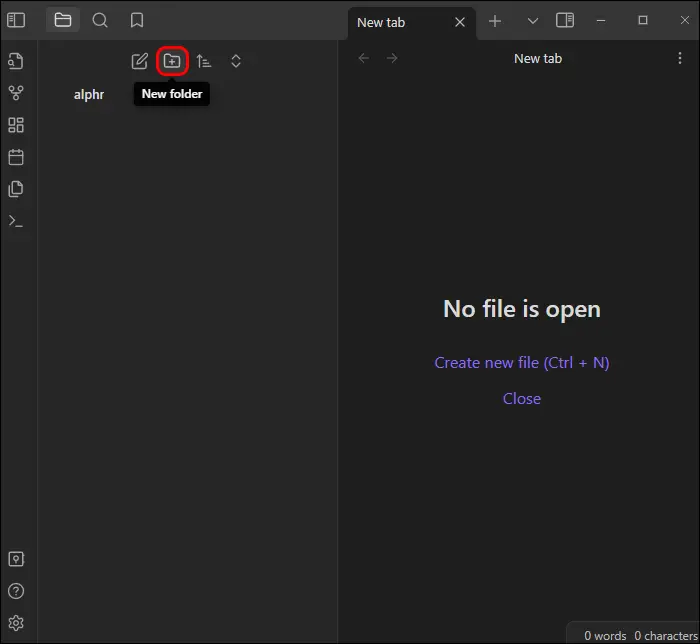Viewport: 700px width, 644px height.
Task: Select the alphr vault name
Action: pyautogui.click(x=89, y=95)
